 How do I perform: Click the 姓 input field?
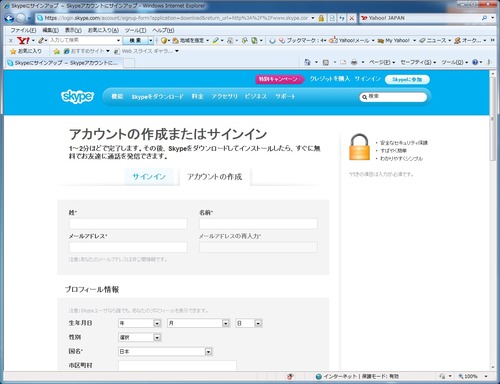128,224
